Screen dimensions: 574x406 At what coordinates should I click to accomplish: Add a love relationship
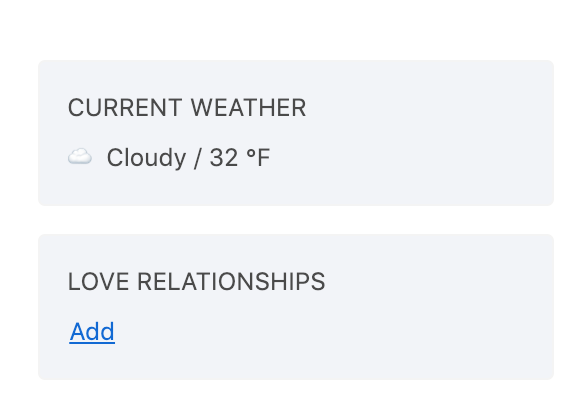pyautogui.click(x=92, y=332)
